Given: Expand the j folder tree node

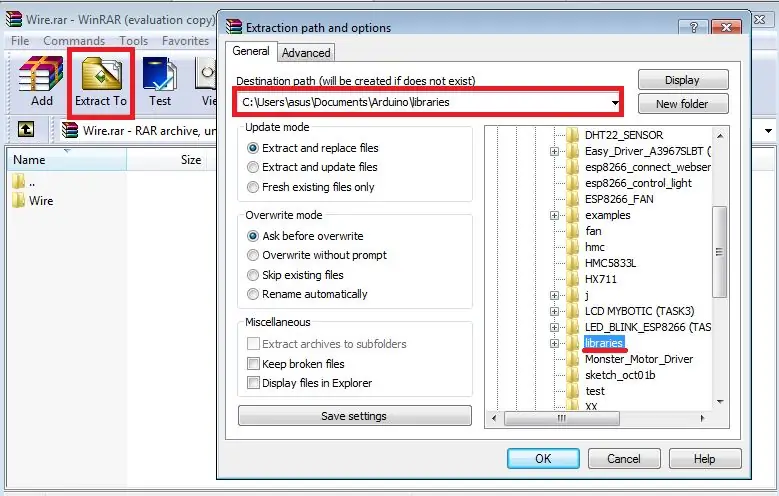Looking at the screenshot, I should click(554, 295).
